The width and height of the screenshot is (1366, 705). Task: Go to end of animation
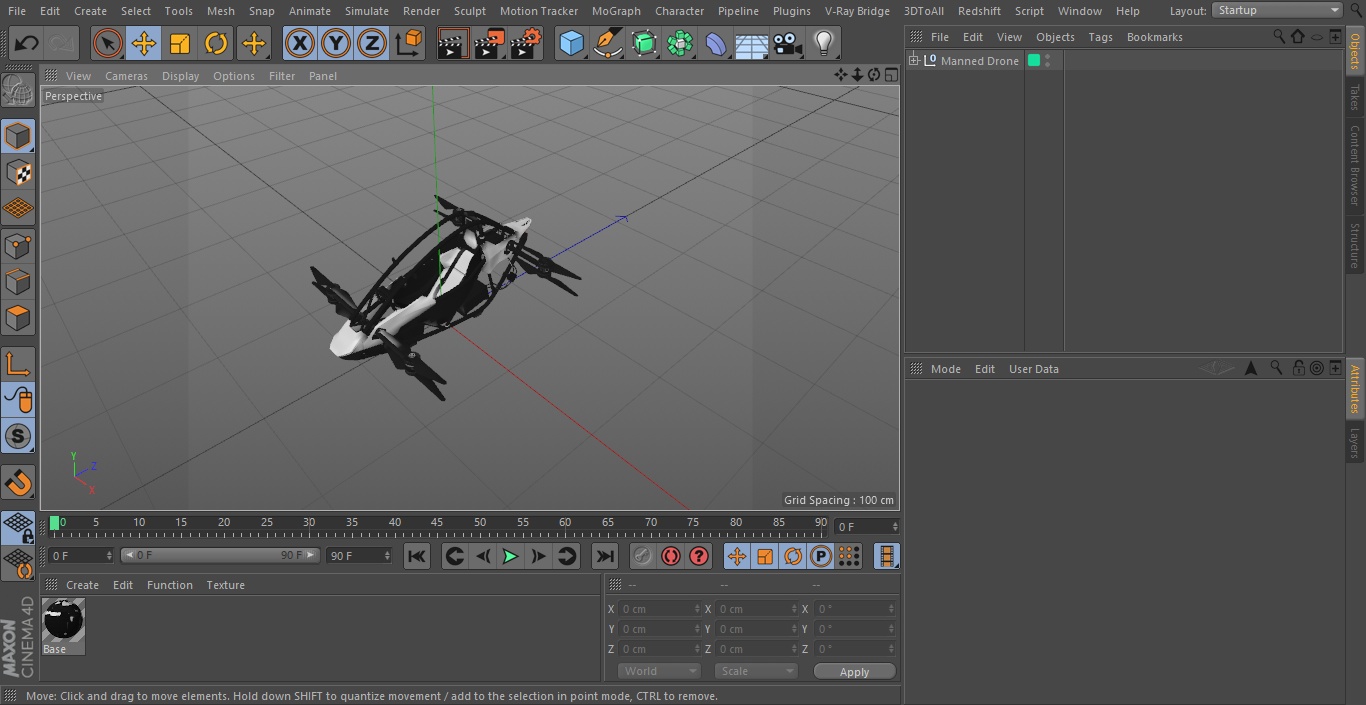click(605, 556)
